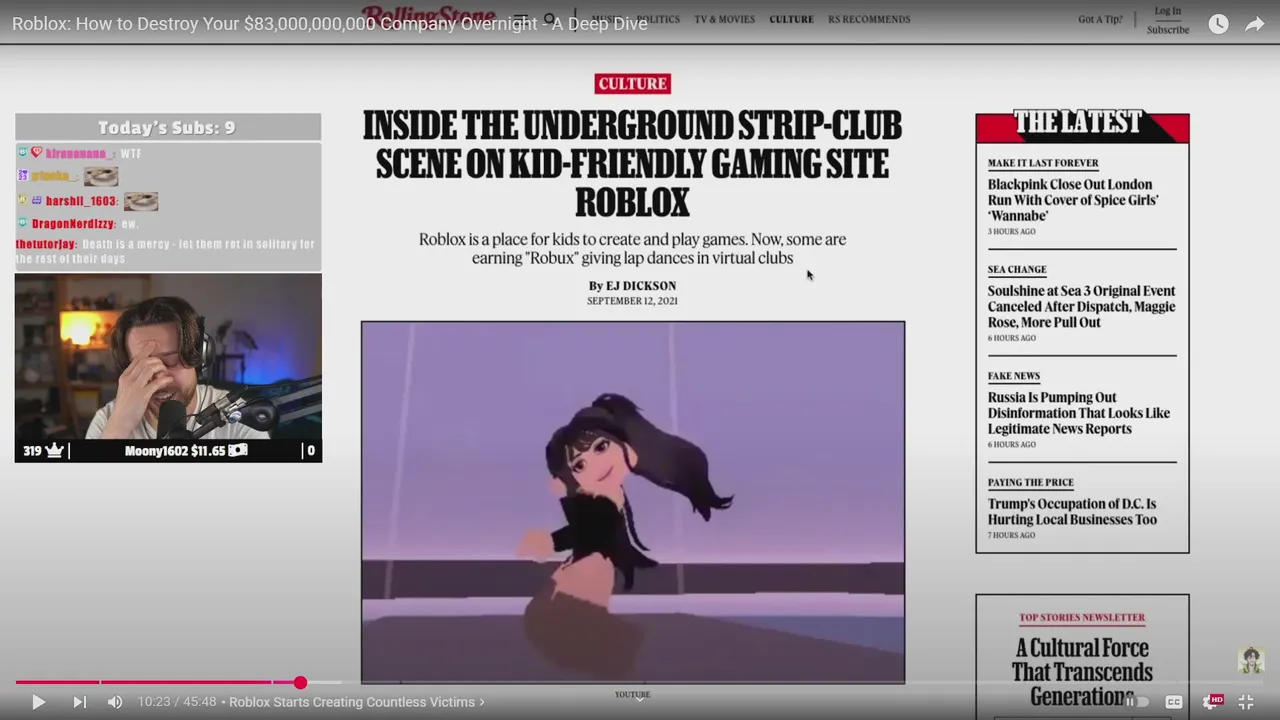Viewport: 1280px width, 720px height.
Task: Open the TV & Movies menu item
Action: pyautogui.click(x=724, y=19)
